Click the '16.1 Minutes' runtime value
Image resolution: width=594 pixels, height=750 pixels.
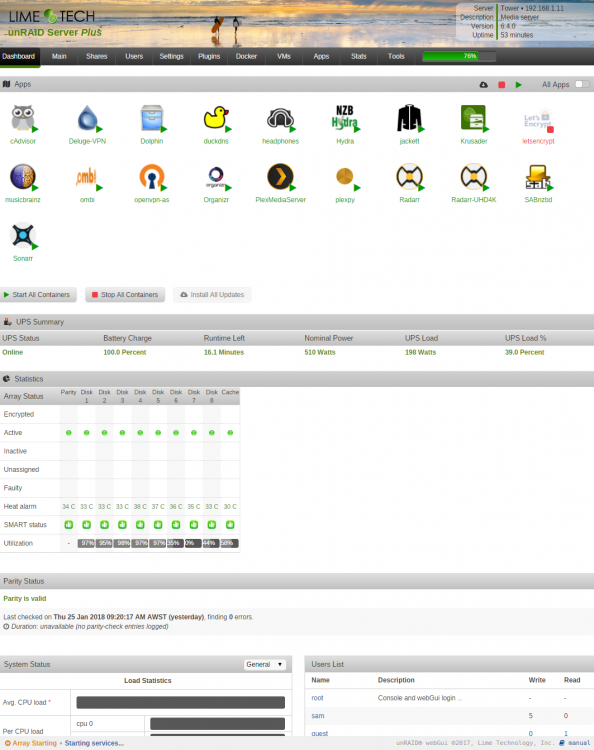click(224, 353)
